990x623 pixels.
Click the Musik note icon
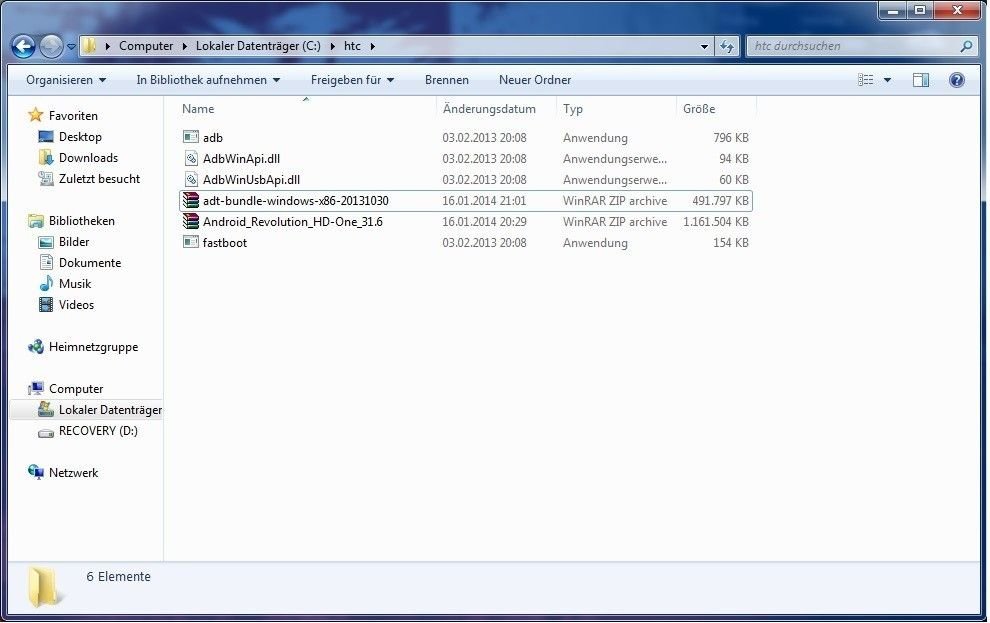[46, 283]
